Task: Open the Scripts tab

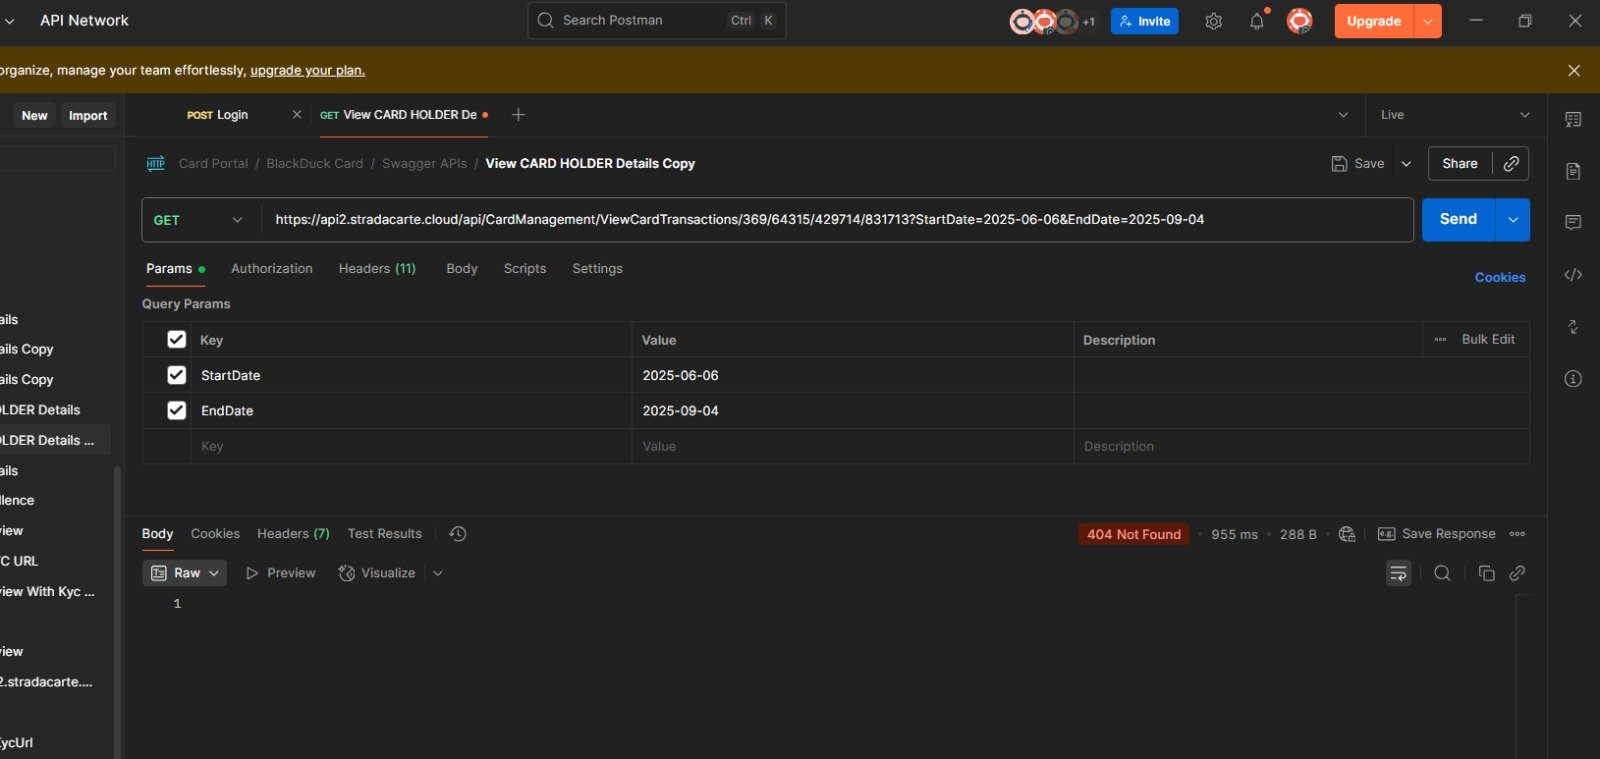Action: (x=525, y=268)
